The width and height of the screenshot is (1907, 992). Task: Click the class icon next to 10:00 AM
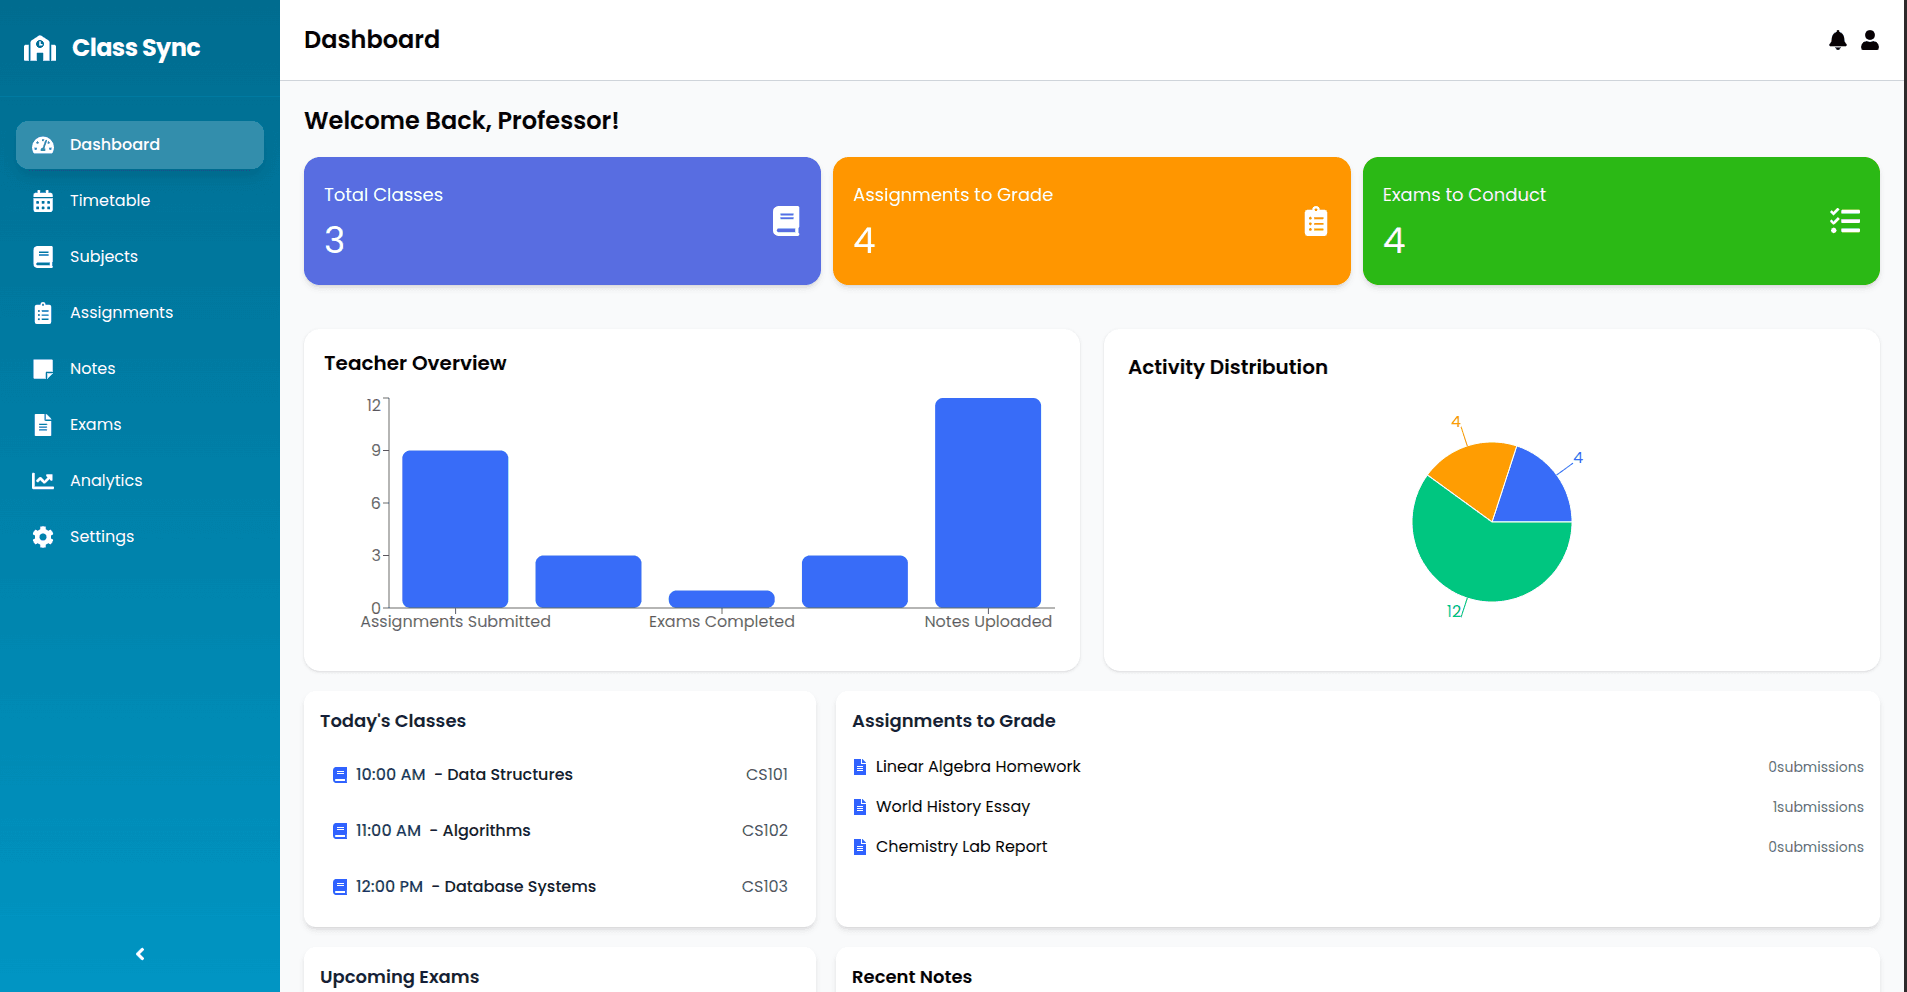click(x=339, y=775)
